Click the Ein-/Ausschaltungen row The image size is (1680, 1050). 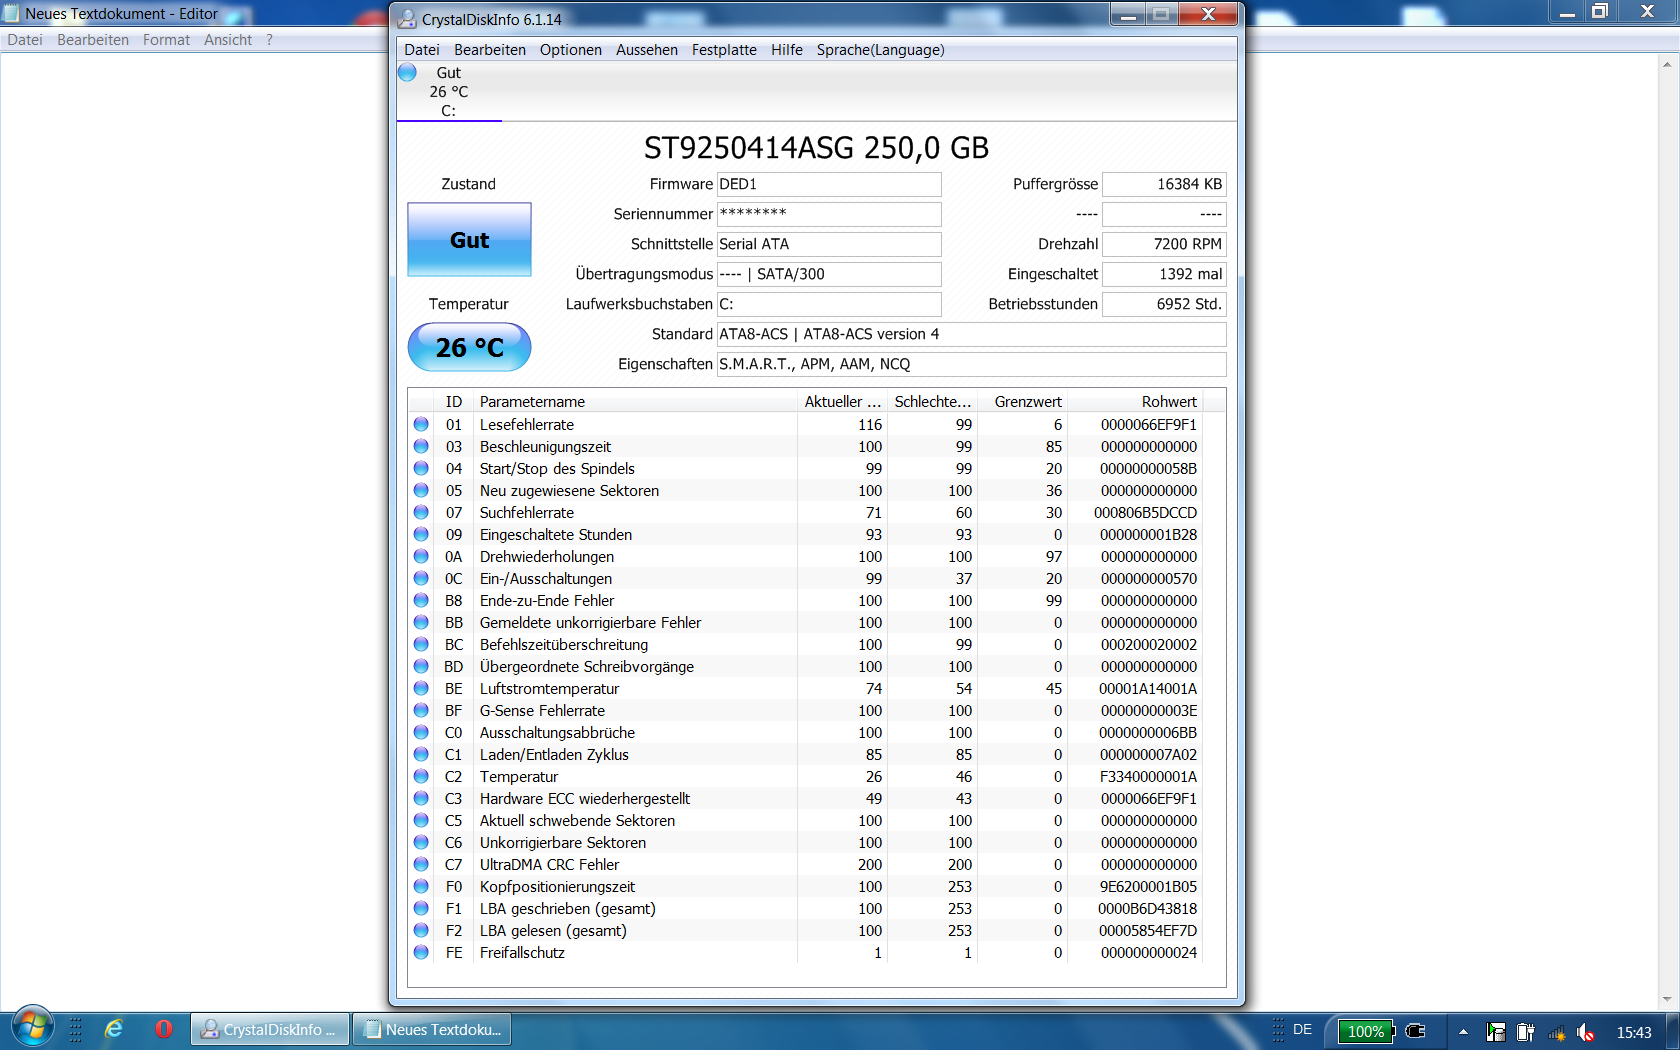(806, 578)
